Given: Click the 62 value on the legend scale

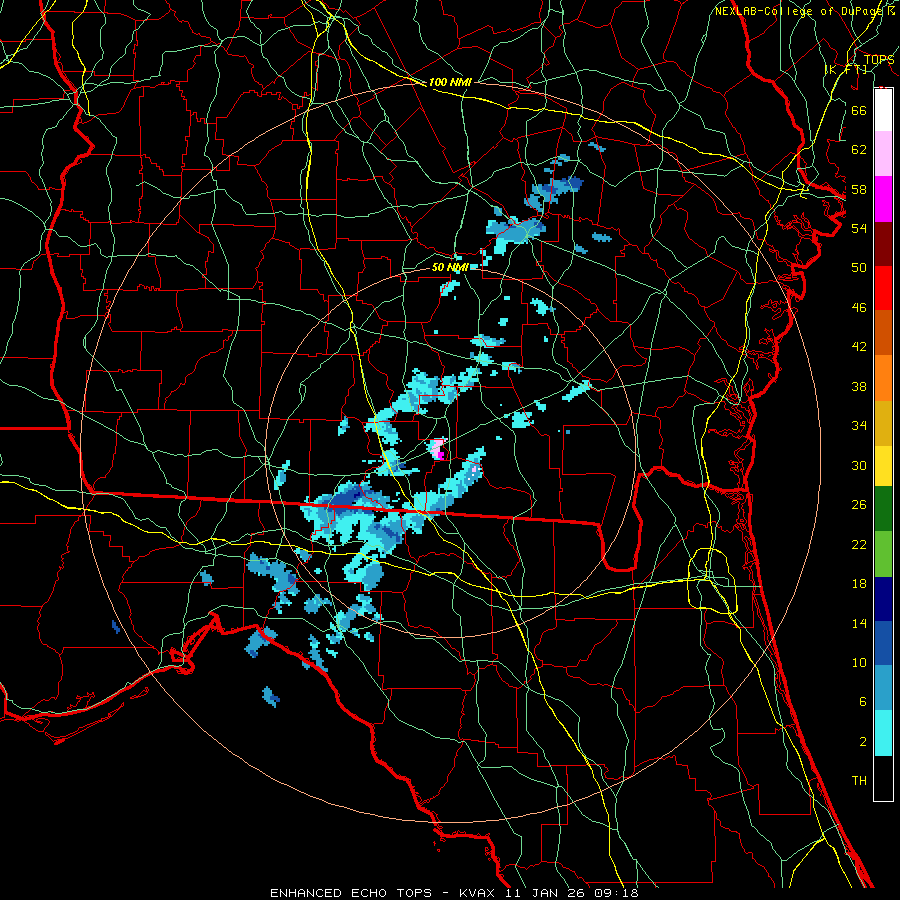Looking at the screenshot, I should [859, 149].
